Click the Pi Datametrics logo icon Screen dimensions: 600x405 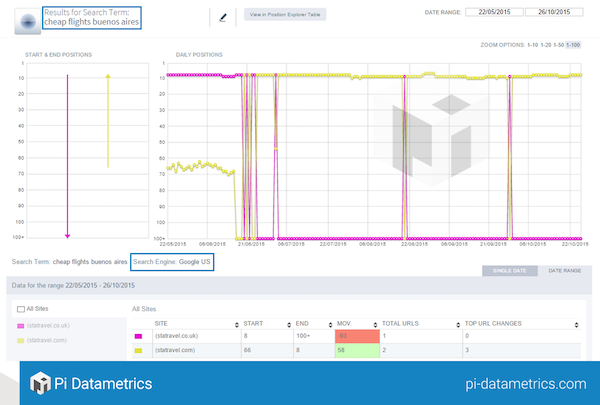40,384
